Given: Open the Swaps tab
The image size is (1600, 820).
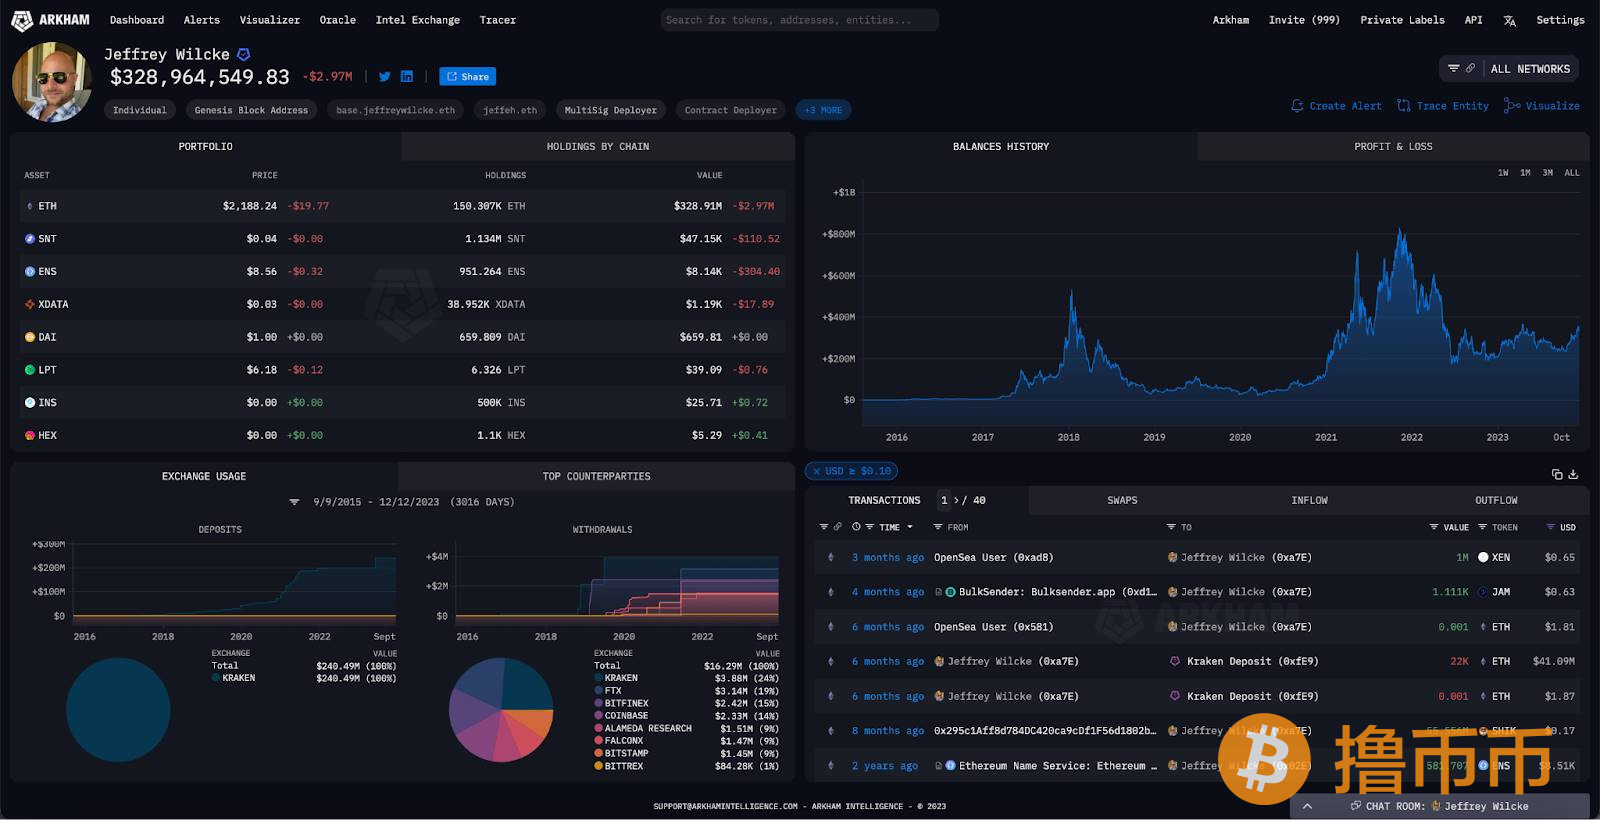Looking at the screenshot, I should point(1122,500).
